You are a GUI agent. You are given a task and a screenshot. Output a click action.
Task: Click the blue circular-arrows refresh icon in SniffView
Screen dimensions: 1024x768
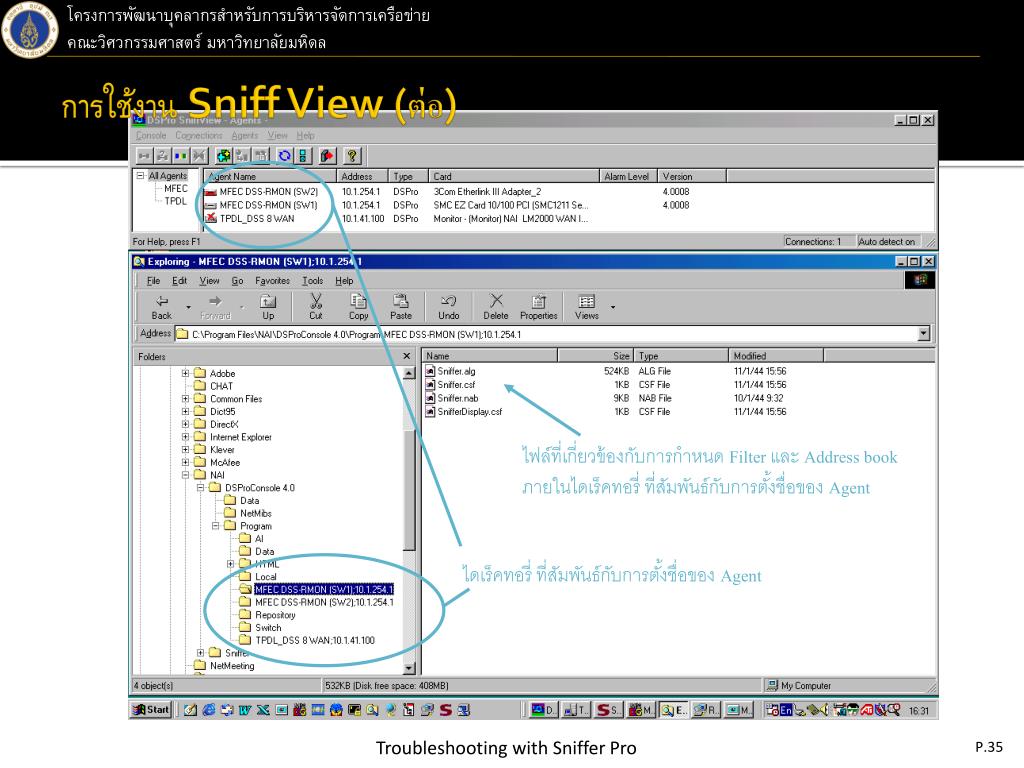click(x=284, y=155)
